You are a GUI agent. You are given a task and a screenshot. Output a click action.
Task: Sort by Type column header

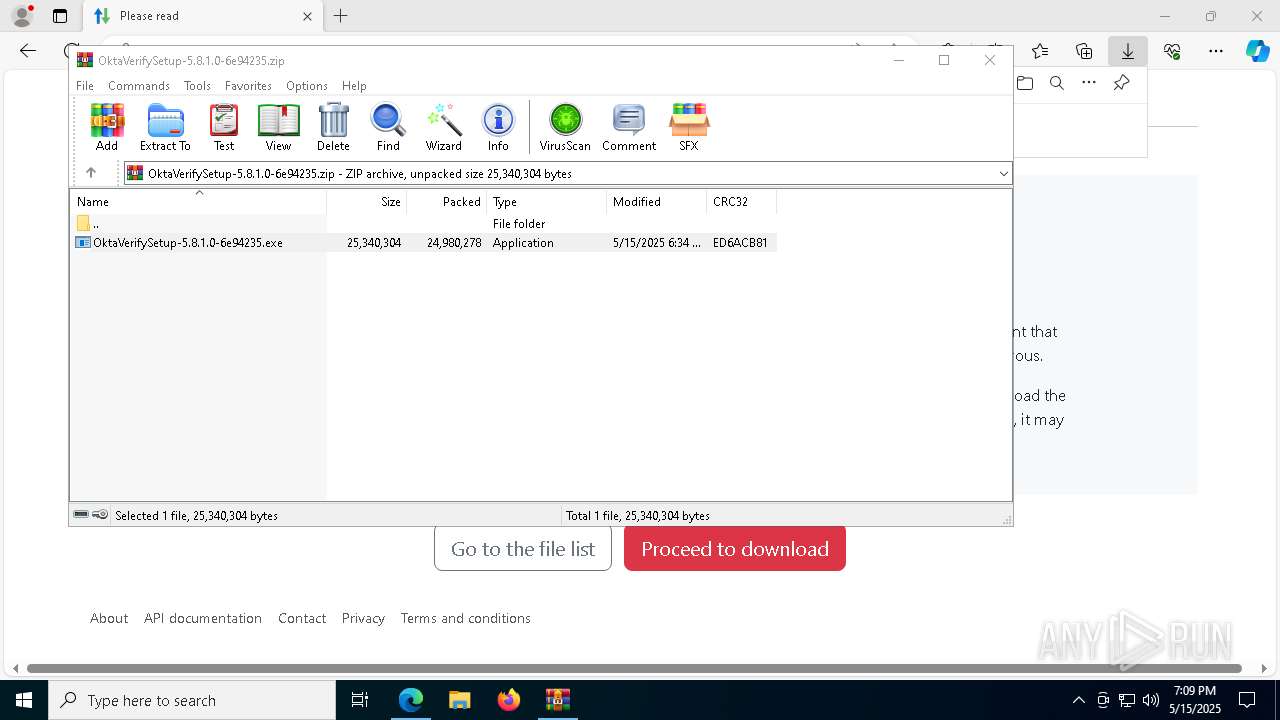pyautogui.click(x=547, y=202)
